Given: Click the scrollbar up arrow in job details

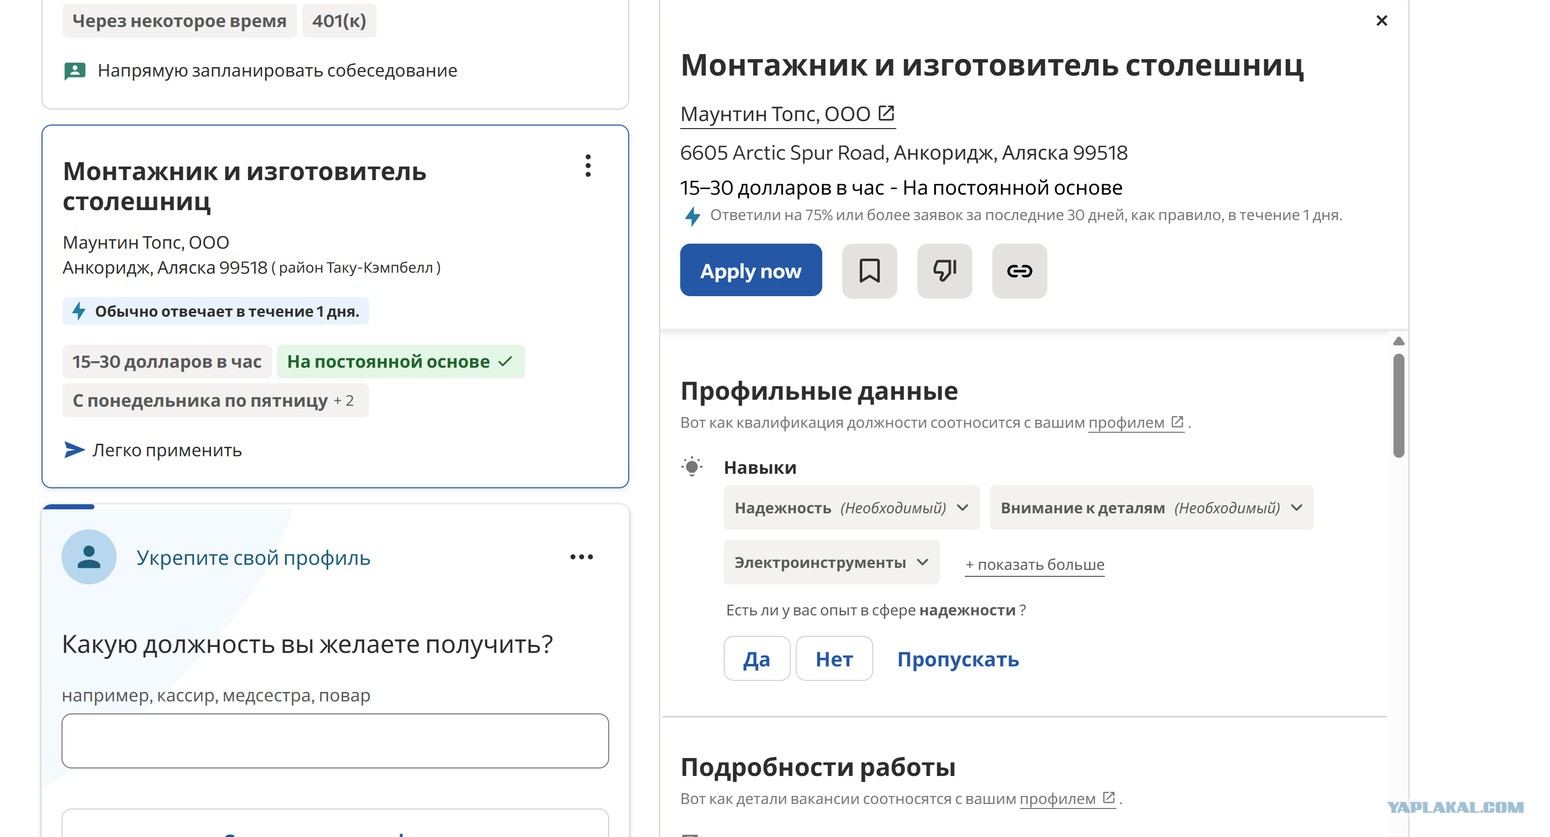Looking at the screenshot, I should pyautogui.click(x=1398, y=341).
